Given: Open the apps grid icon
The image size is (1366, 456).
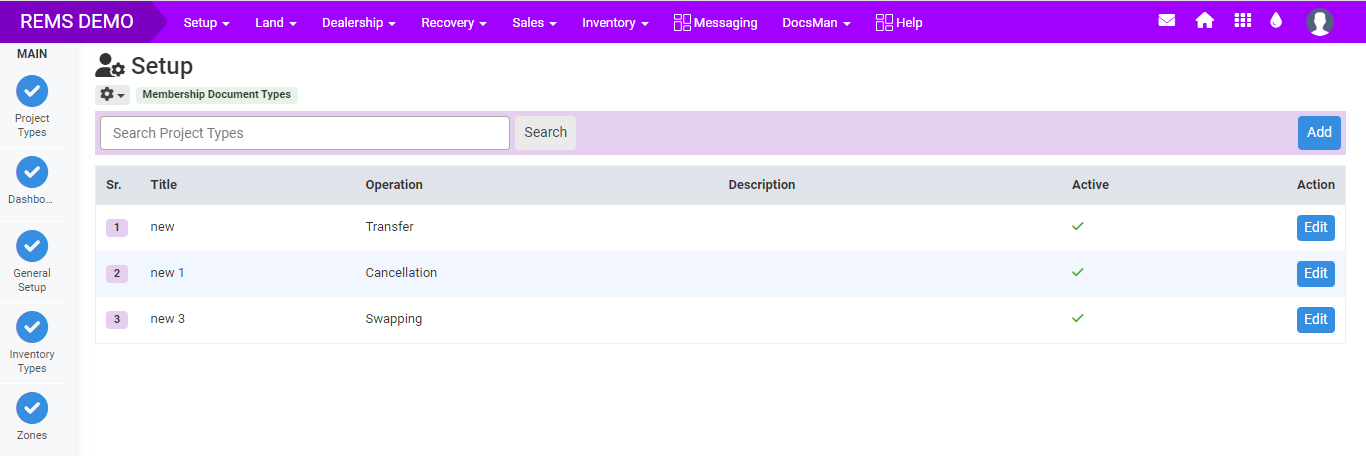Looking at the screenshot, I should pyautogui.click(x=1242, y=21).
